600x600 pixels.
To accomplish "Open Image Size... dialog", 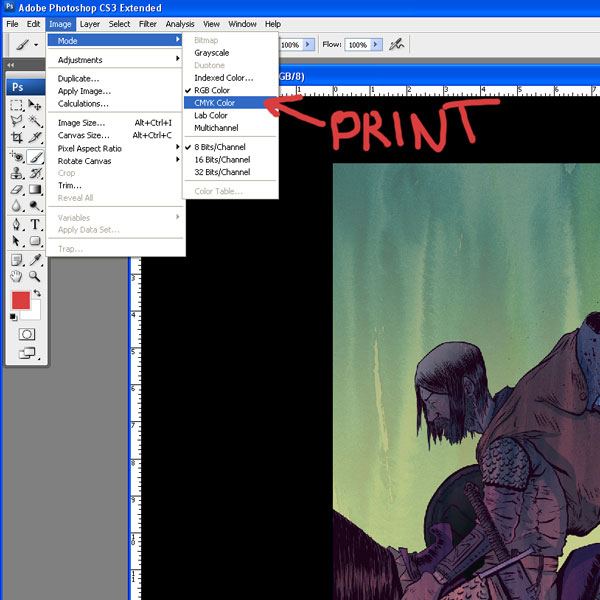I will [x=114, y=123].
